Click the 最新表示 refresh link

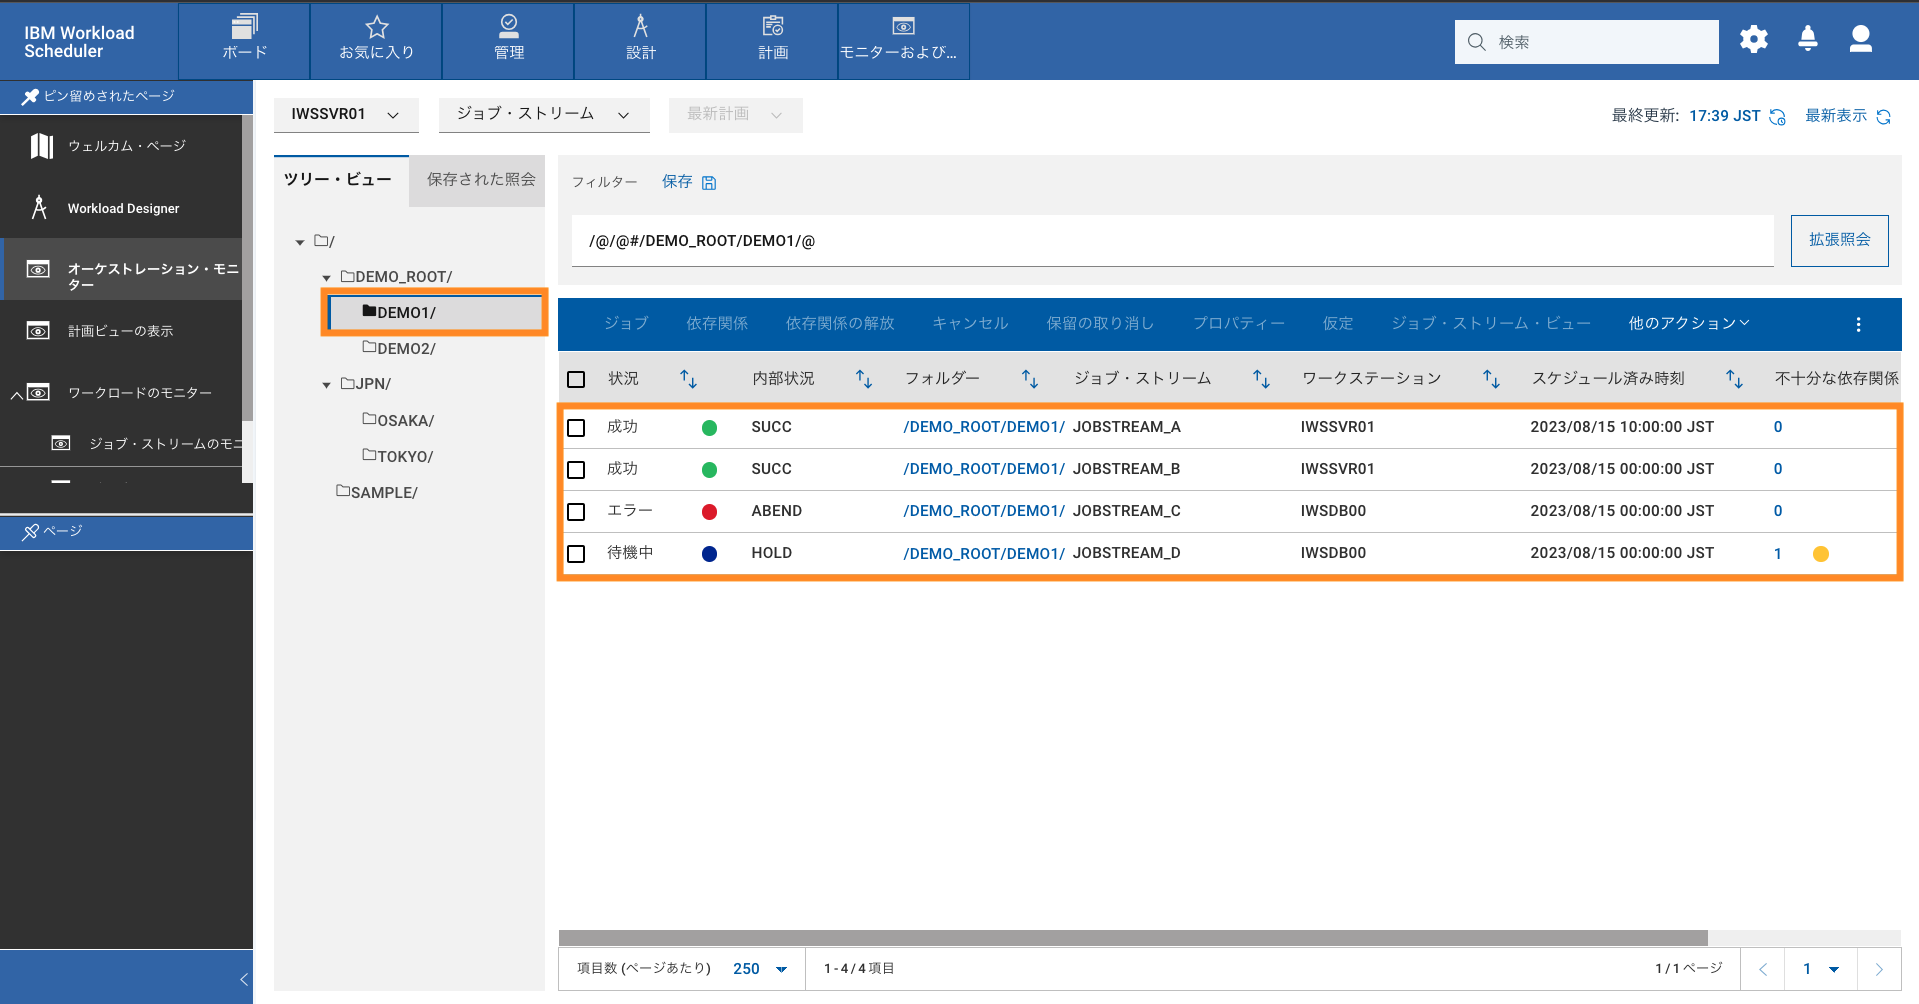[x=1836, y=116]
